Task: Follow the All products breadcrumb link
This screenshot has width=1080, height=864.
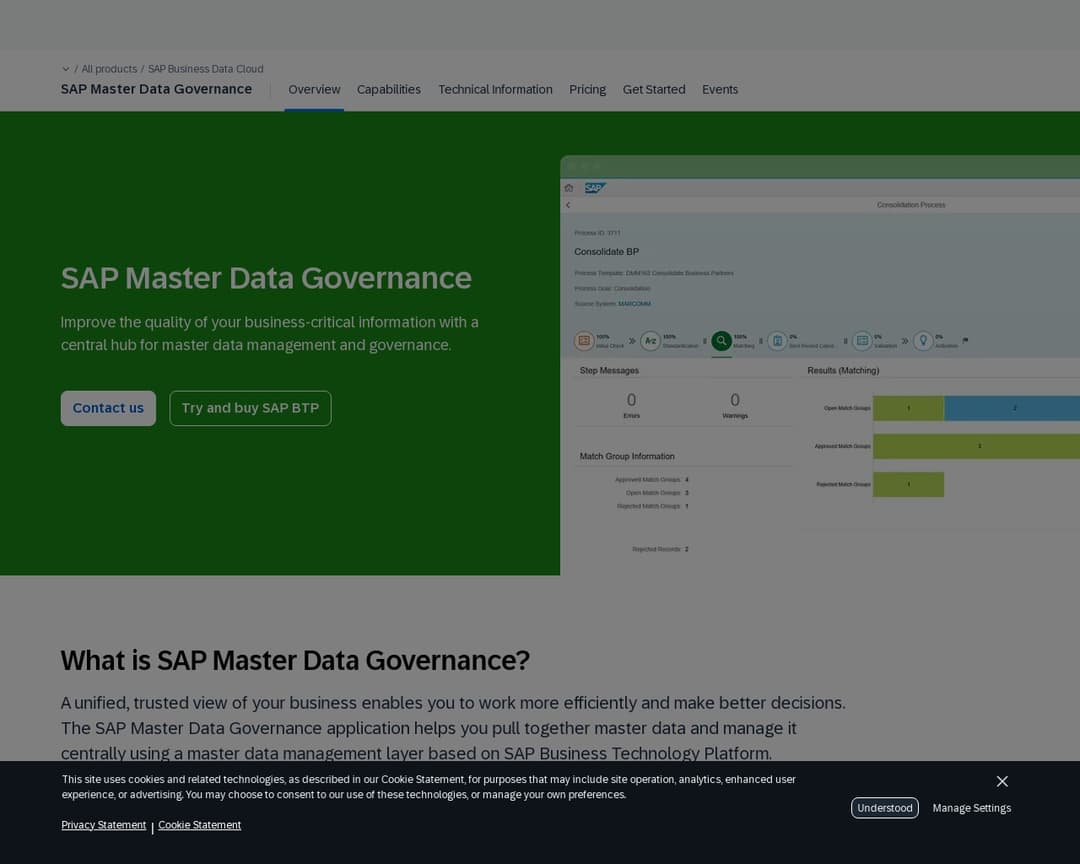Action: click(x=110, y=69)
